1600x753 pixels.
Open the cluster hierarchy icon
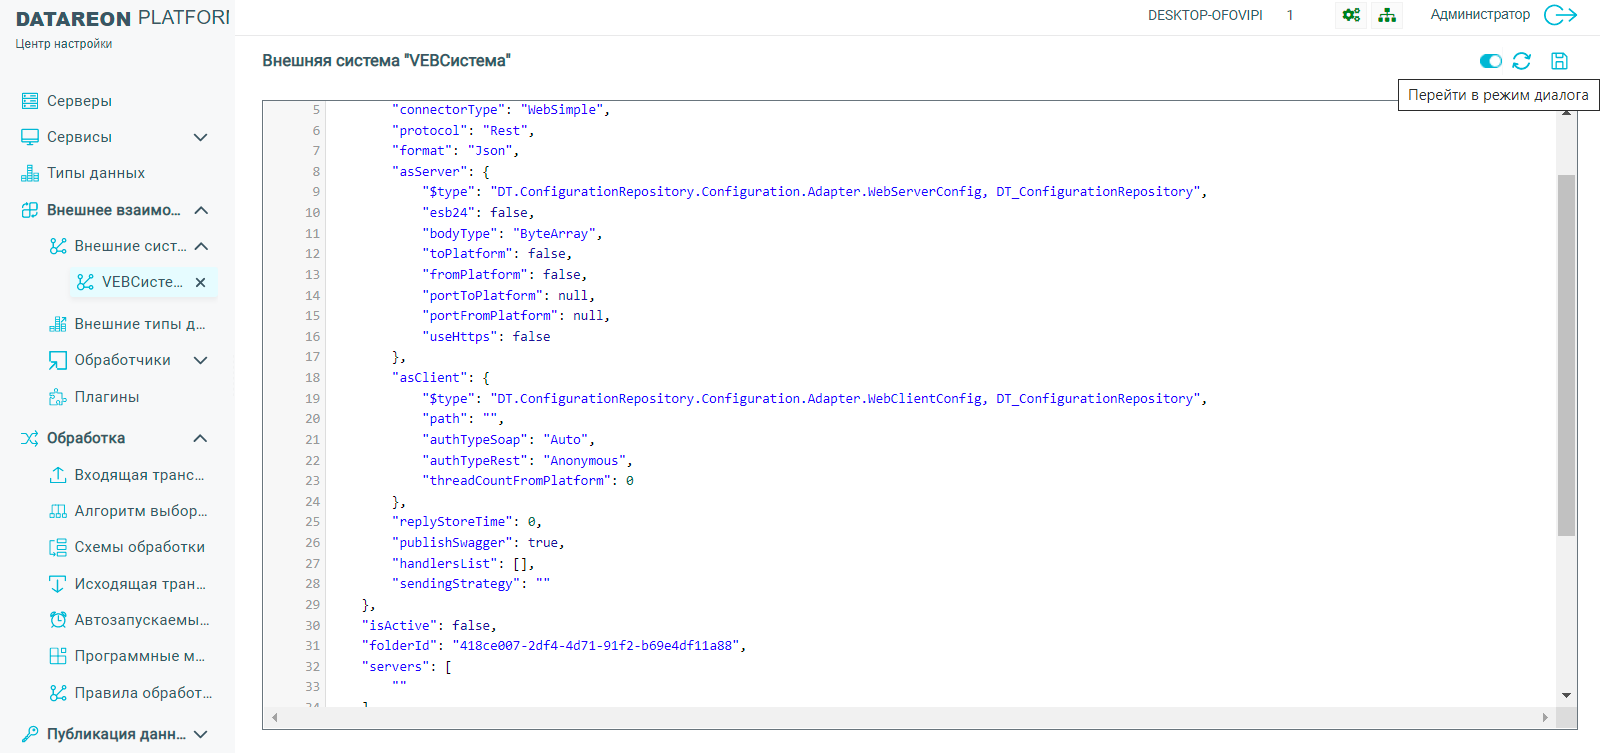click(1387, 15)
